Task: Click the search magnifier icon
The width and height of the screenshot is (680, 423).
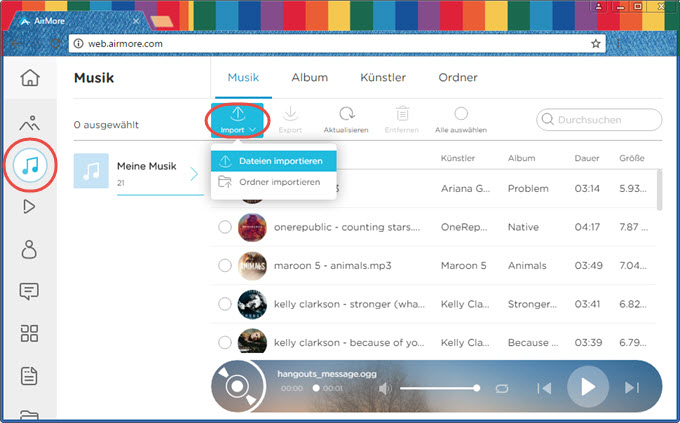Action: point(547,119)
